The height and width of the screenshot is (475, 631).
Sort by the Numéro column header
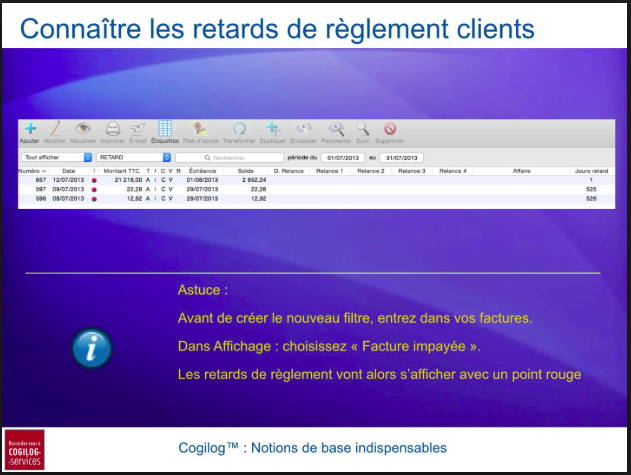(x=33, y=171)
